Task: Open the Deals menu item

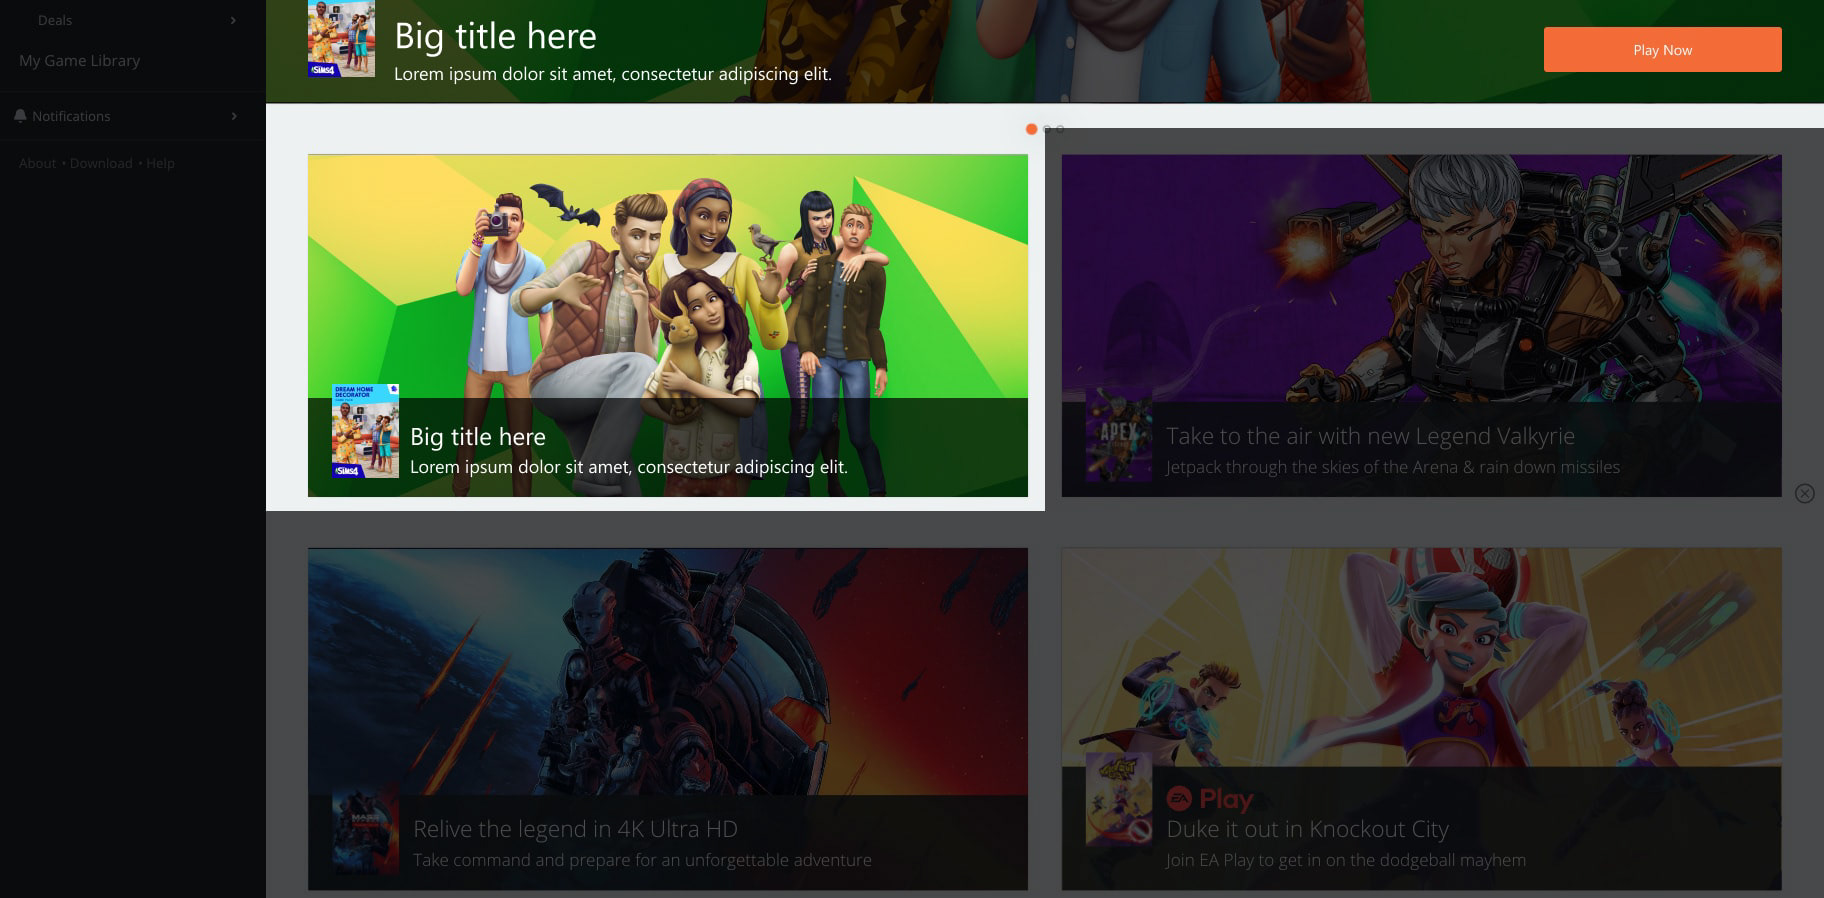Action: coord(55,20)
